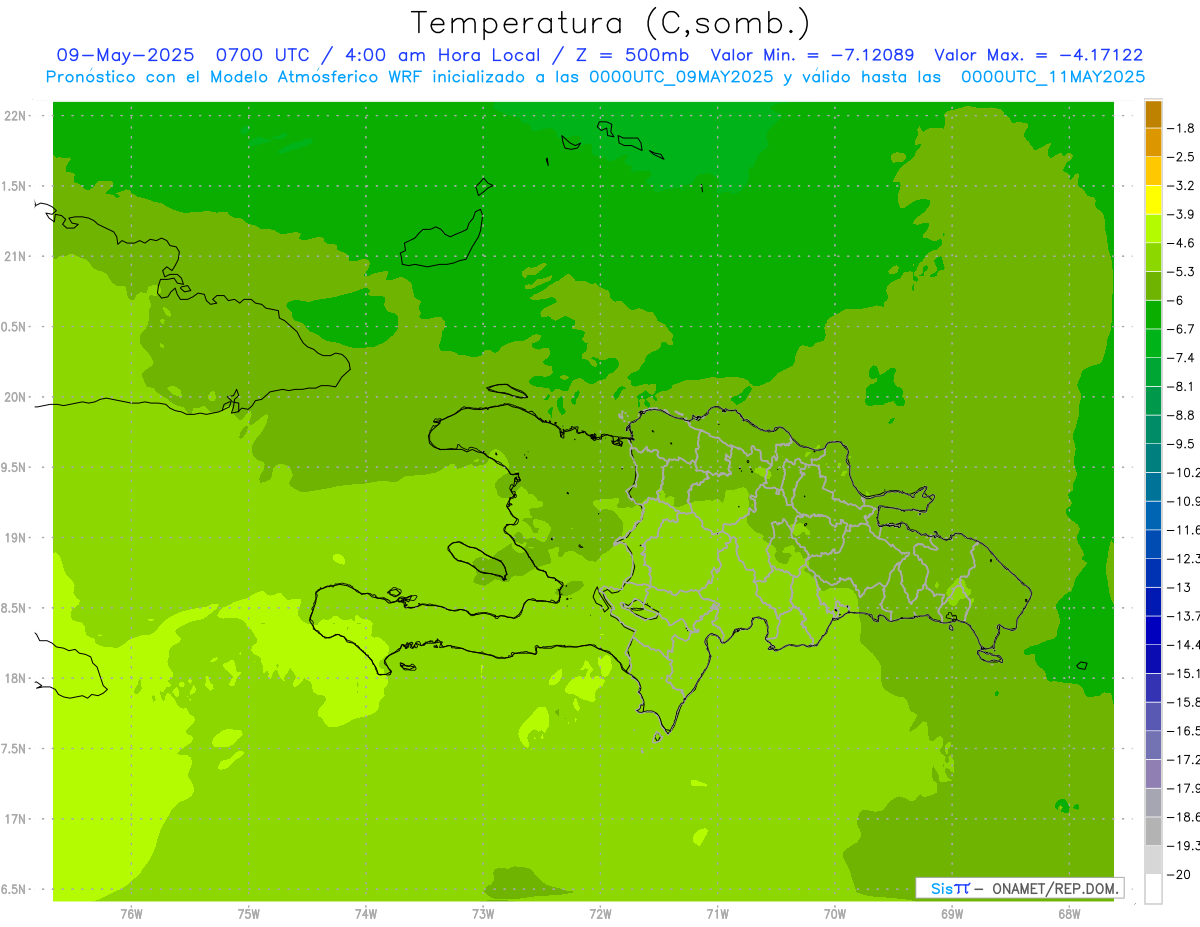Pick the yellow swatch between -3.2 and -3.9

[1153, 200]
